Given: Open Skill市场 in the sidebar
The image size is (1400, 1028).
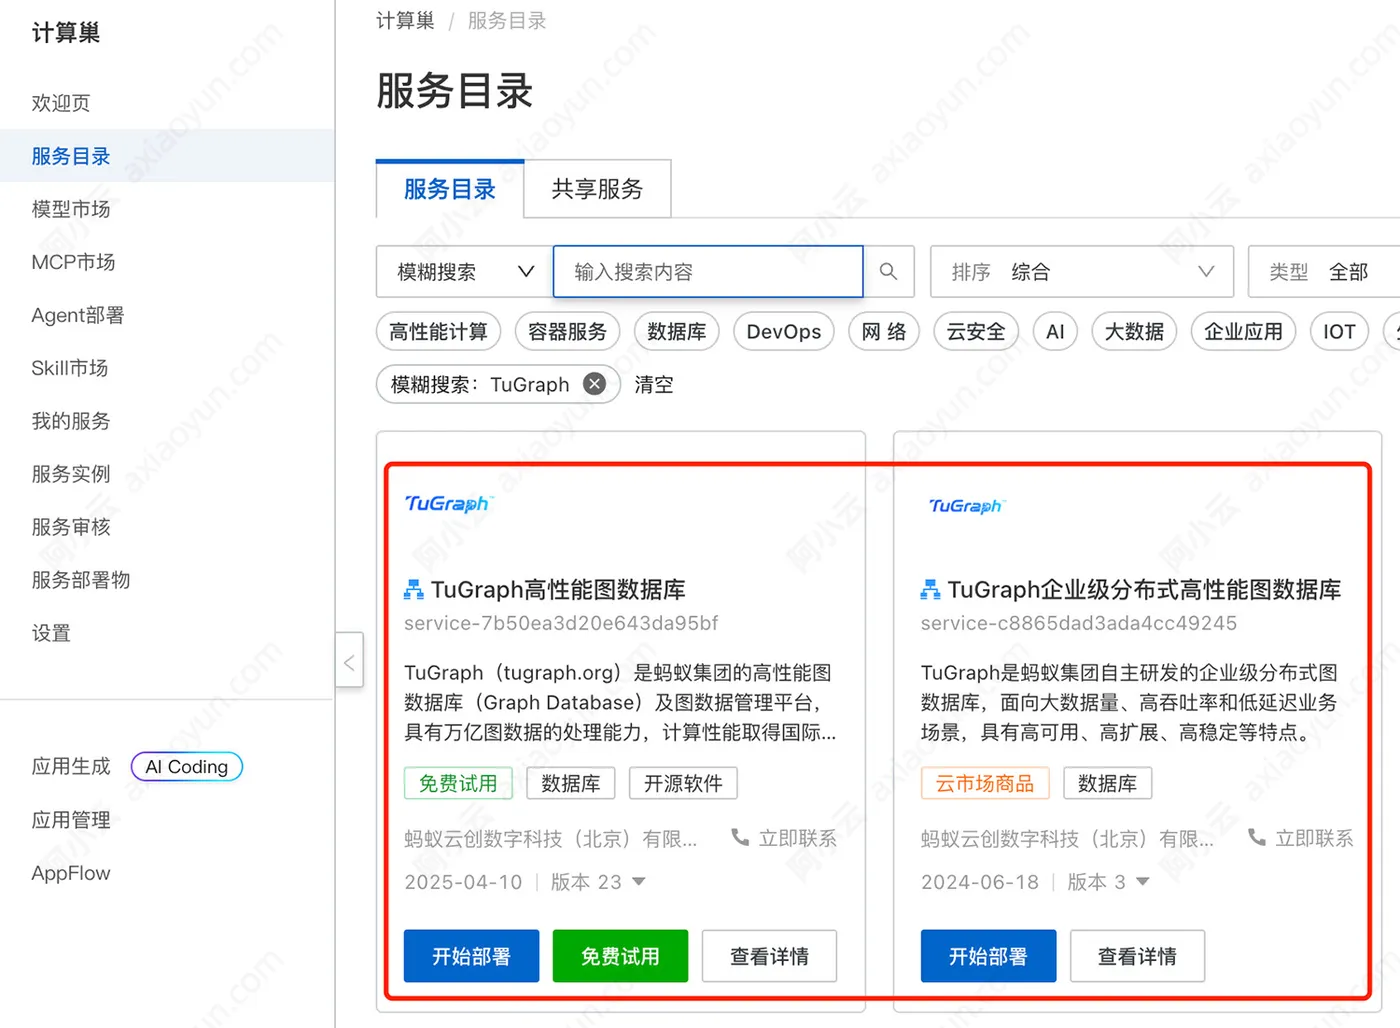Looking at the screenshot, I should coord(70,368).
